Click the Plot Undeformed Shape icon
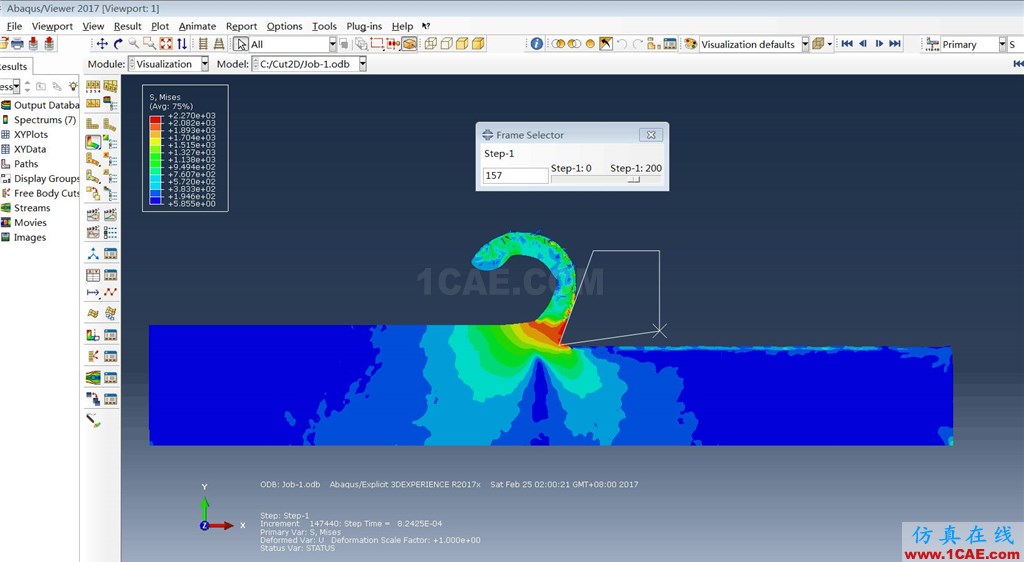The height and width of the screenshot is (562, 1024). [93, 123]
